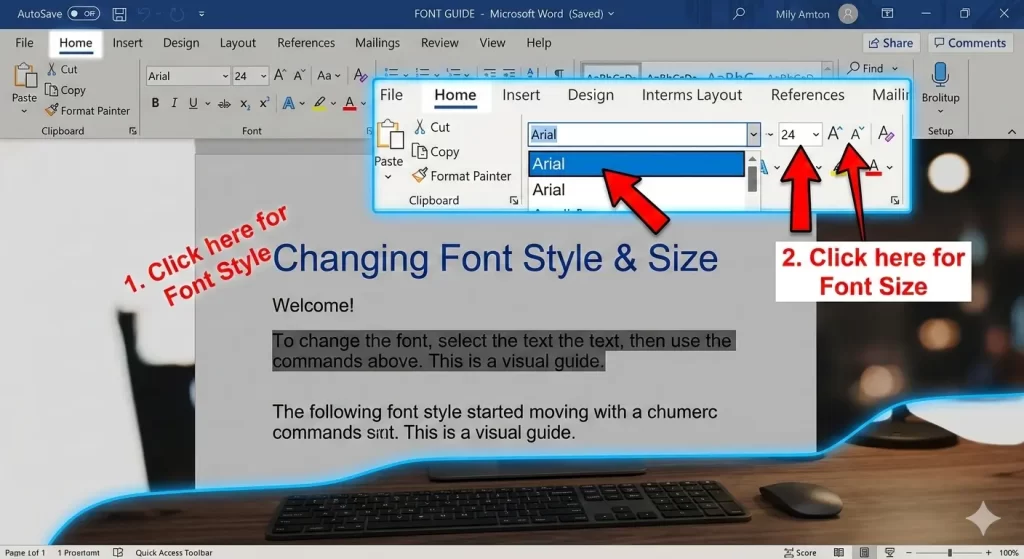Image resolution: width=1024 pixels, height=559 pixels.
Task: Click Clear All Formatting icon beside Change Case
Action: [x=360, y=76]
